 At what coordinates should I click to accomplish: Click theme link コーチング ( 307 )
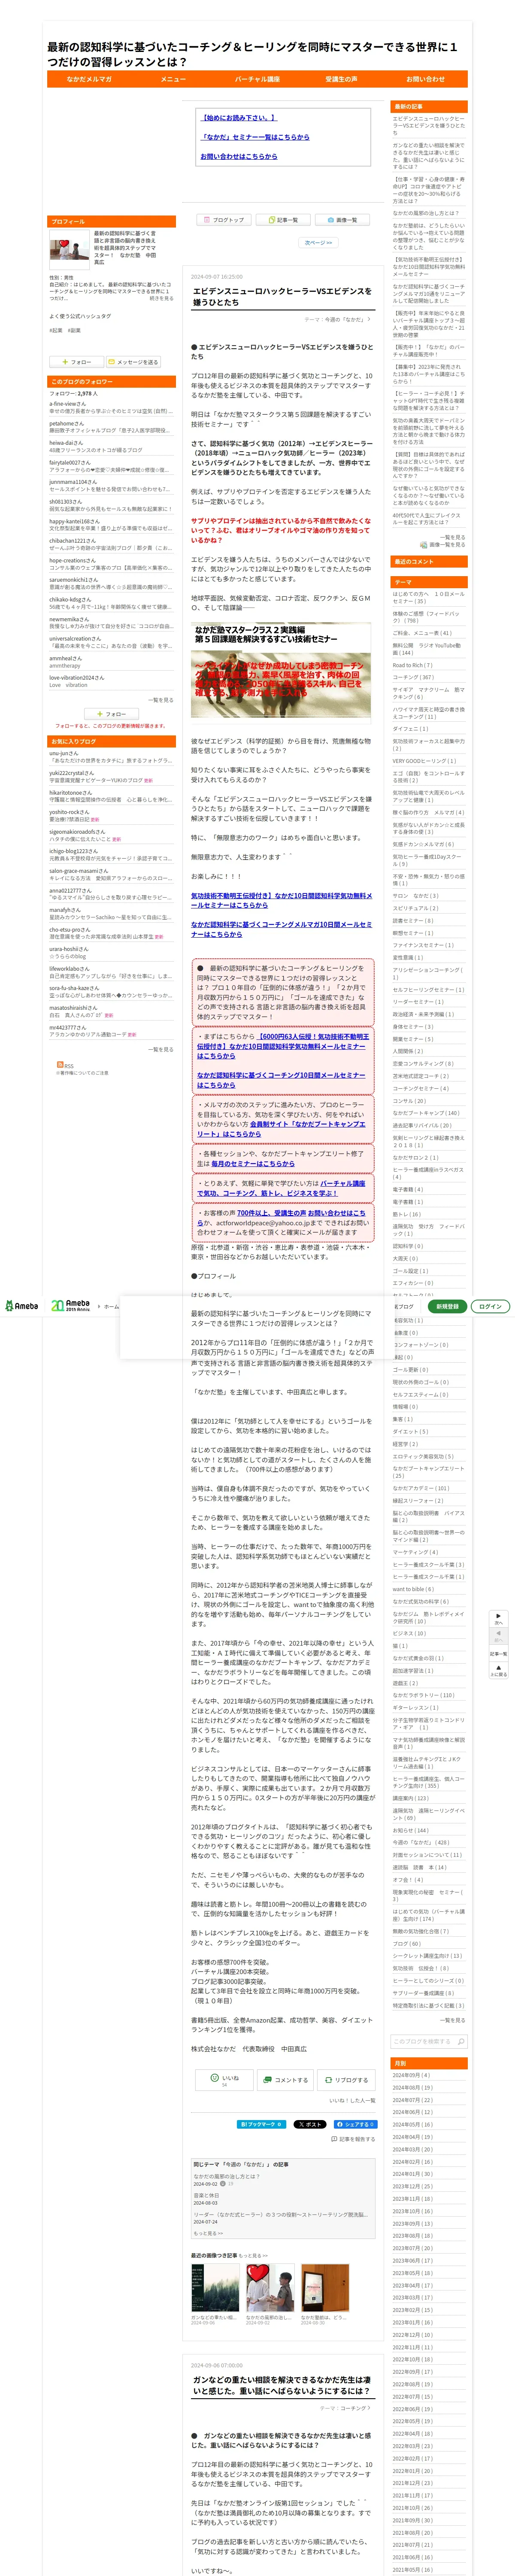(x=413, y=677)
